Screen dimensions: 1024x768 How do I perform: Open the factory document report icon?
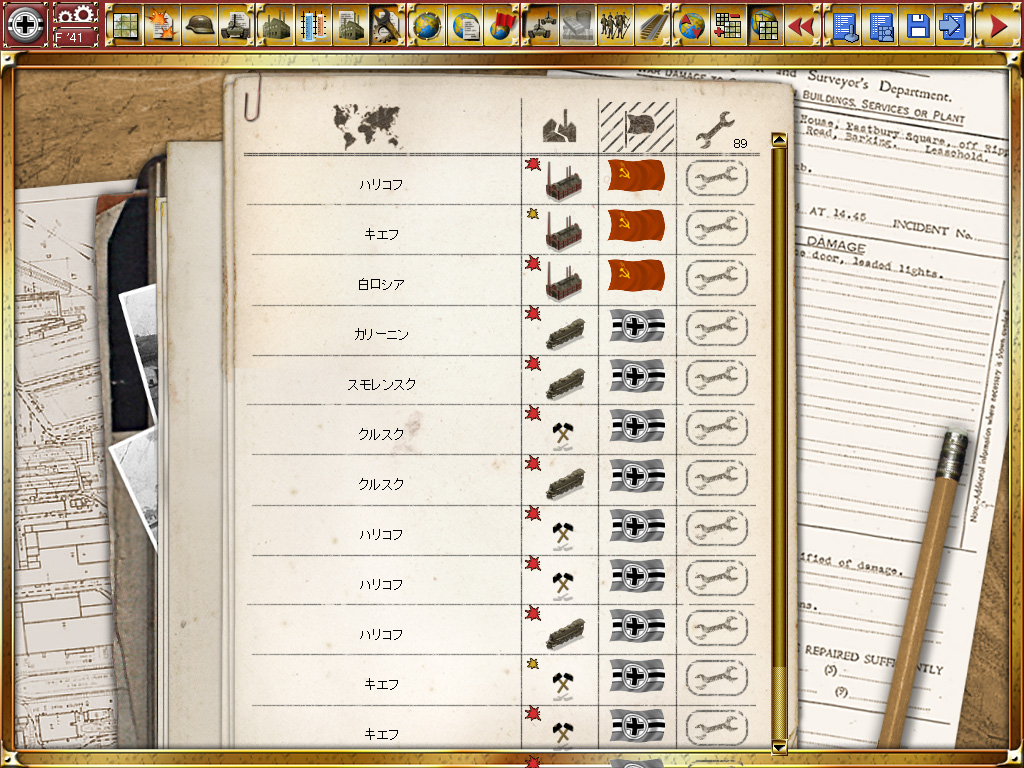pos(351,25)
